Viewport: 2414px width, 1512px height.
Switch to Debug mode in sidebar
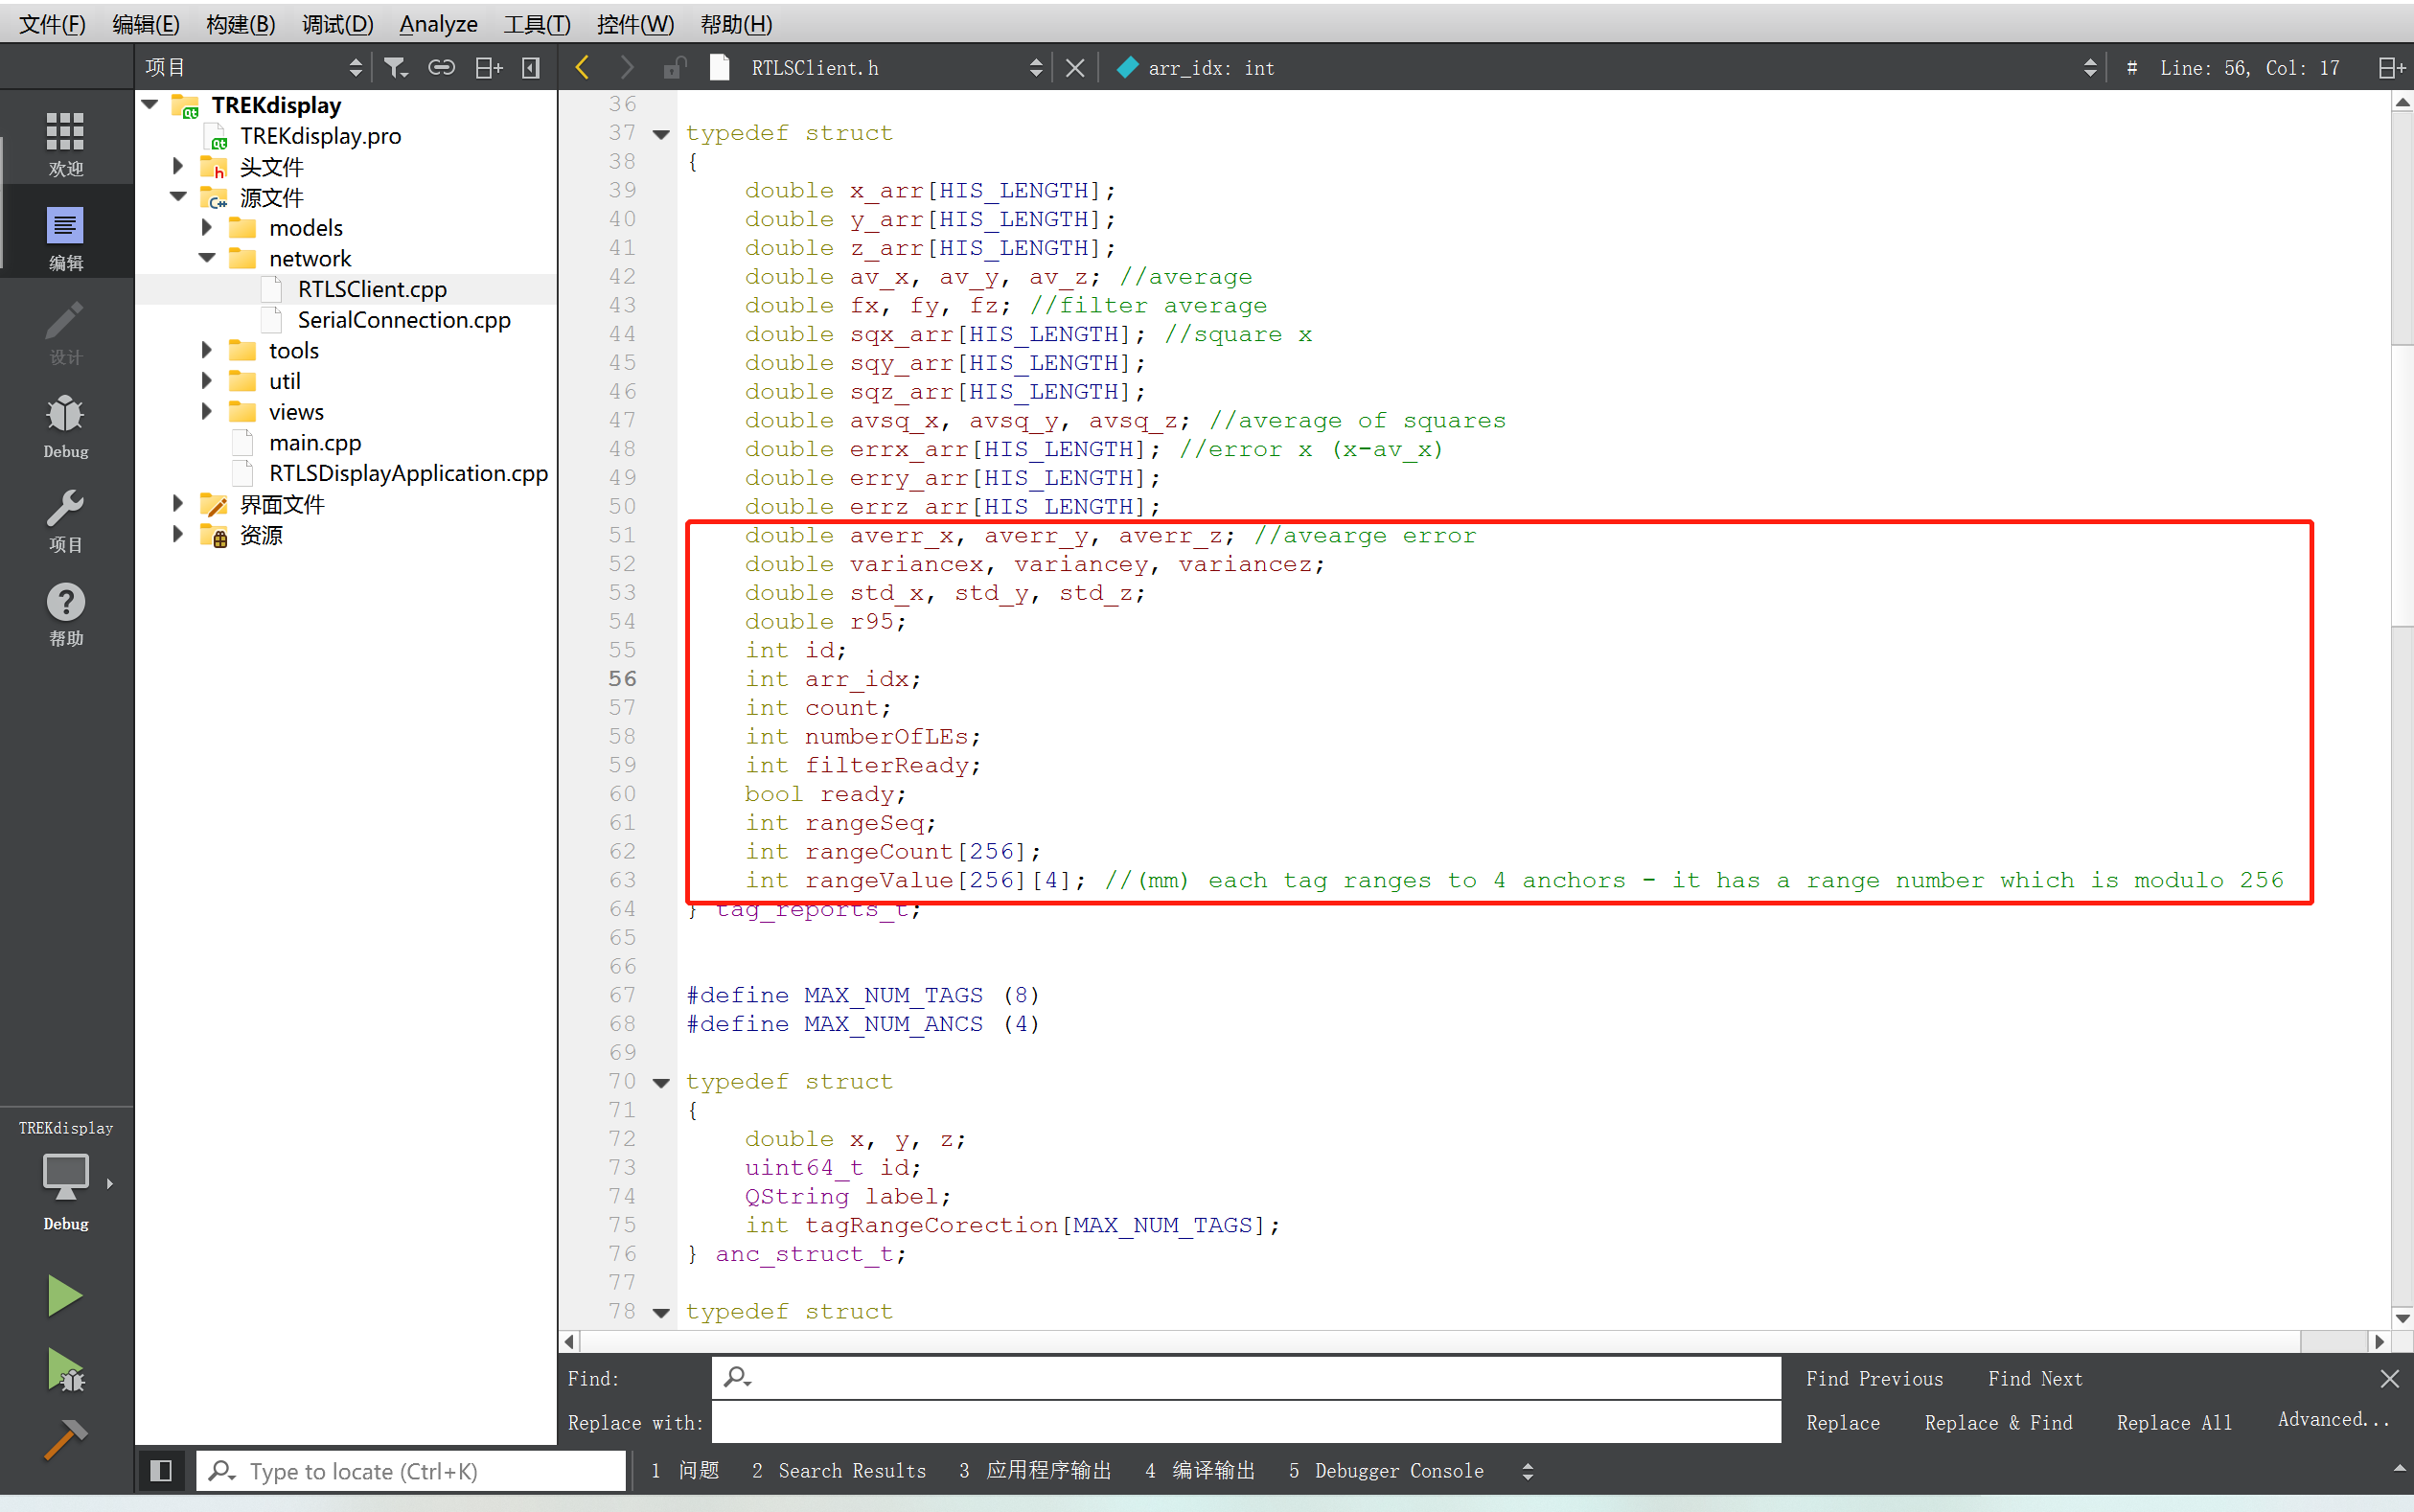pyautogui.click(x=65, y=426)
